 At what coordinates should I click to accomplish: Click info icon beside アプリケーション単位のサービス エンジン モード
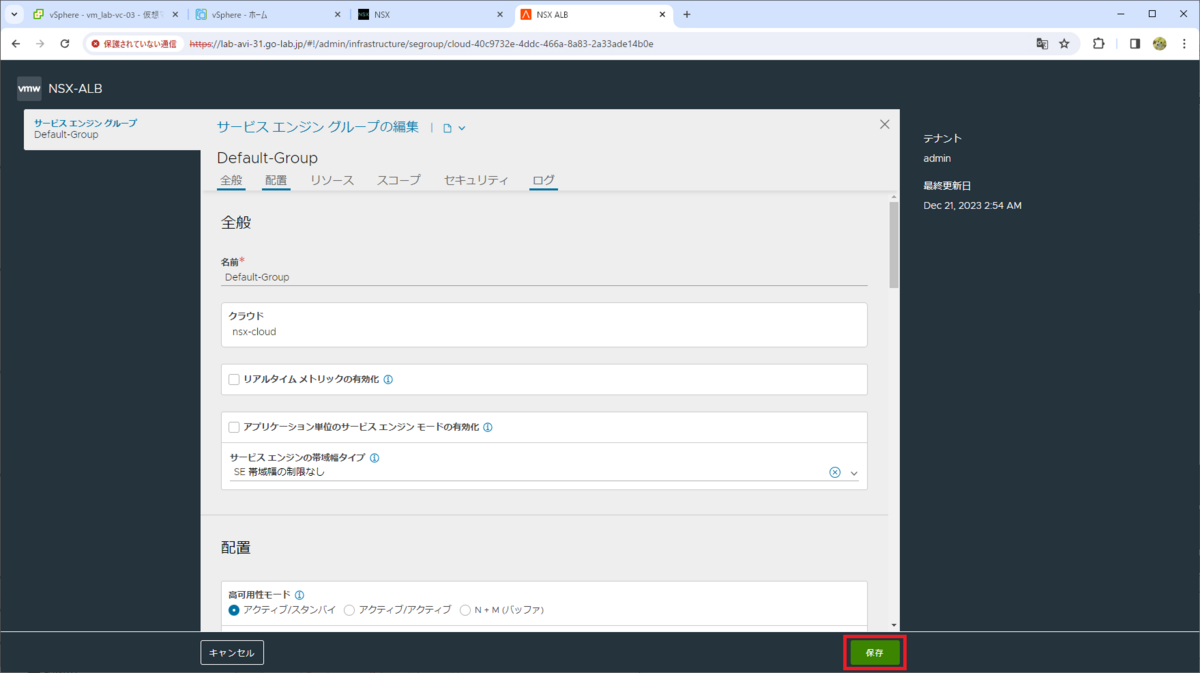[x=487, y=427]
